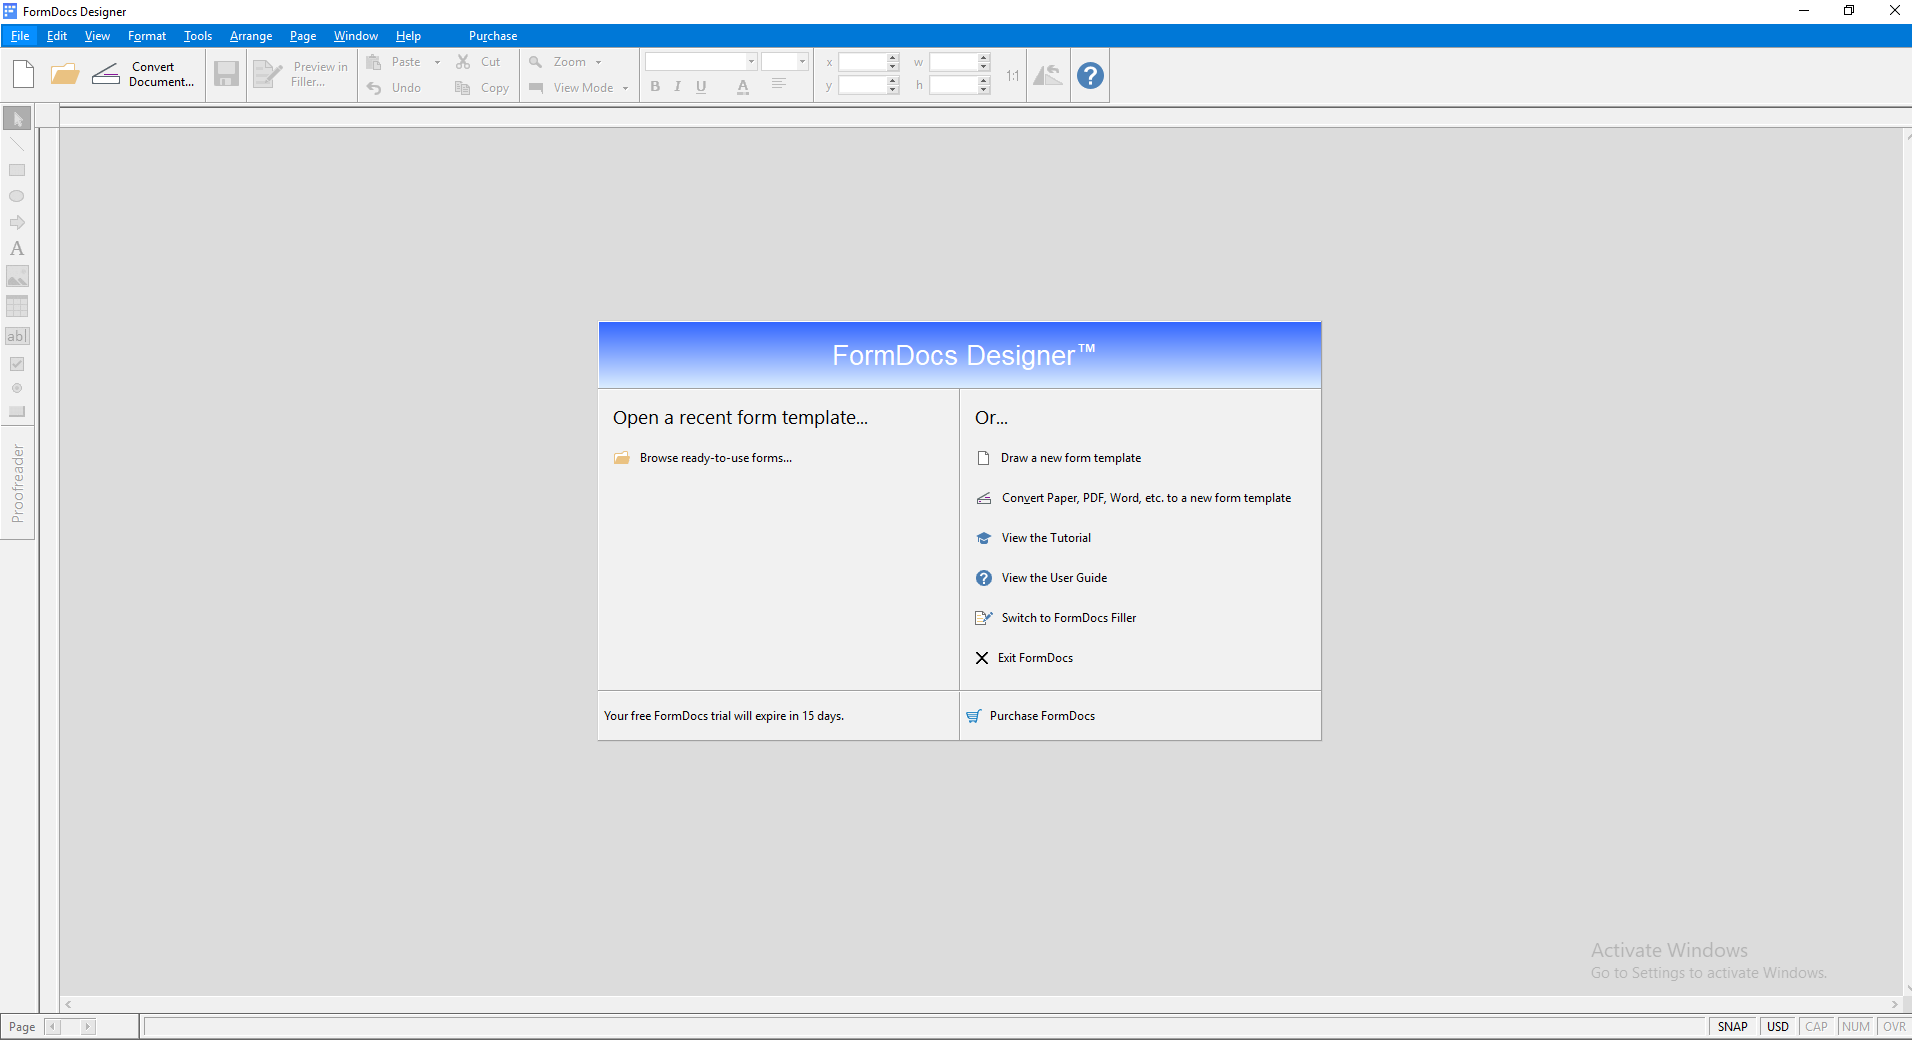Click Browse ready-to-use forms link
Screen dimensions: 1912x1040
click(703, 458)
